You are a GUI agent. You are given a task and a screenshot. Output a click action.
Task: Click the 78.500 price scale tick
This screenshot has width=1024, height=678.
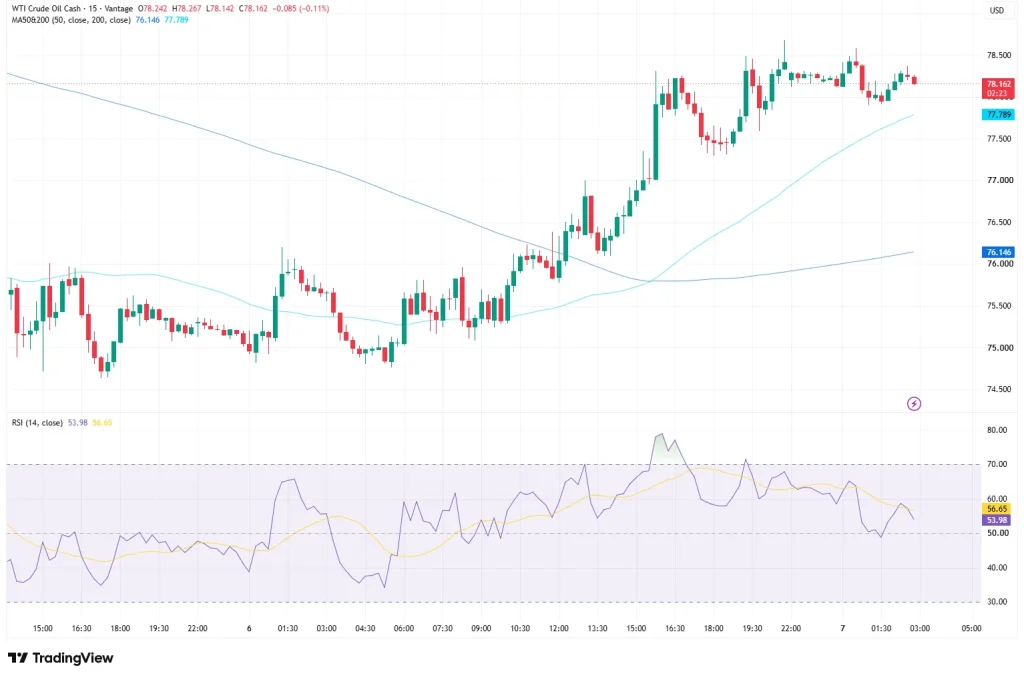(1000, 56)
